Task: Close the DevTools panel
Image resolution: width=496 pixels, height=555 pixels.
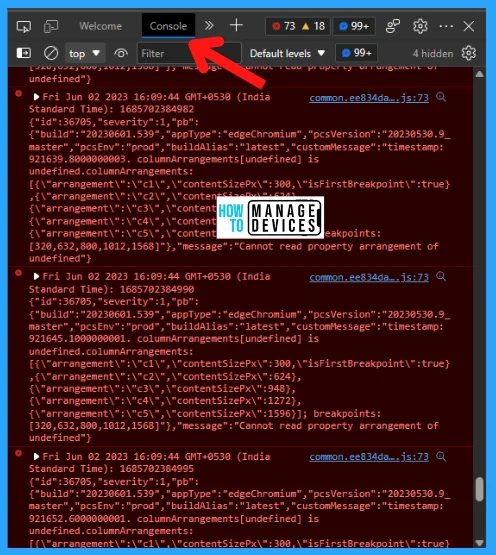Action: [469, 26]
